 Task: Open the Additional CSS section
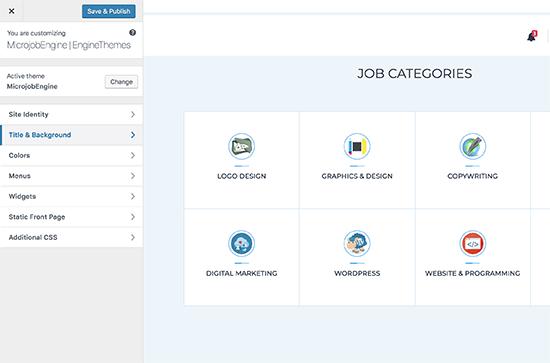tap(72, 237)
